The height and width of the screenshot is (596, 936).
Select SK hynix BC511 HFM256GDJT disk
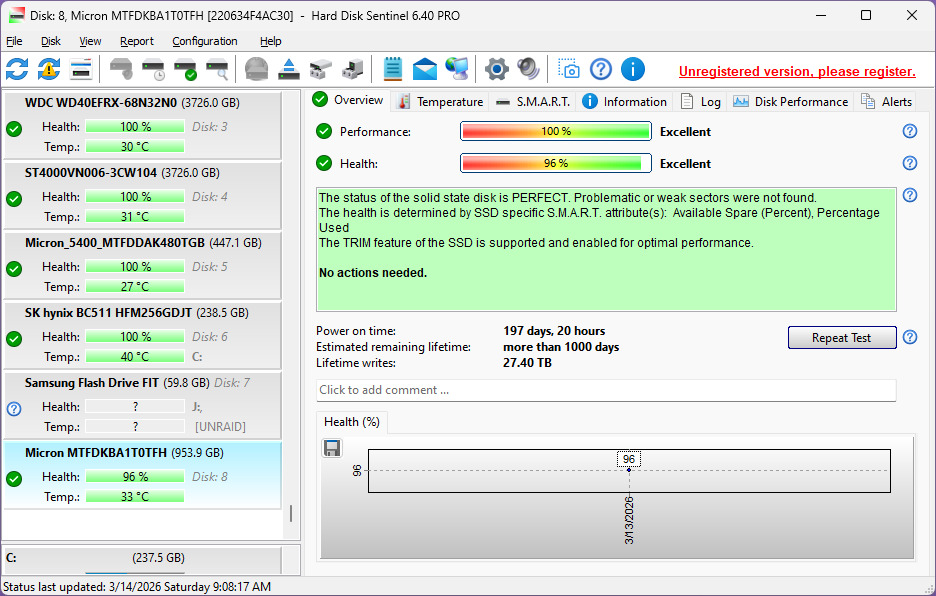142,334
